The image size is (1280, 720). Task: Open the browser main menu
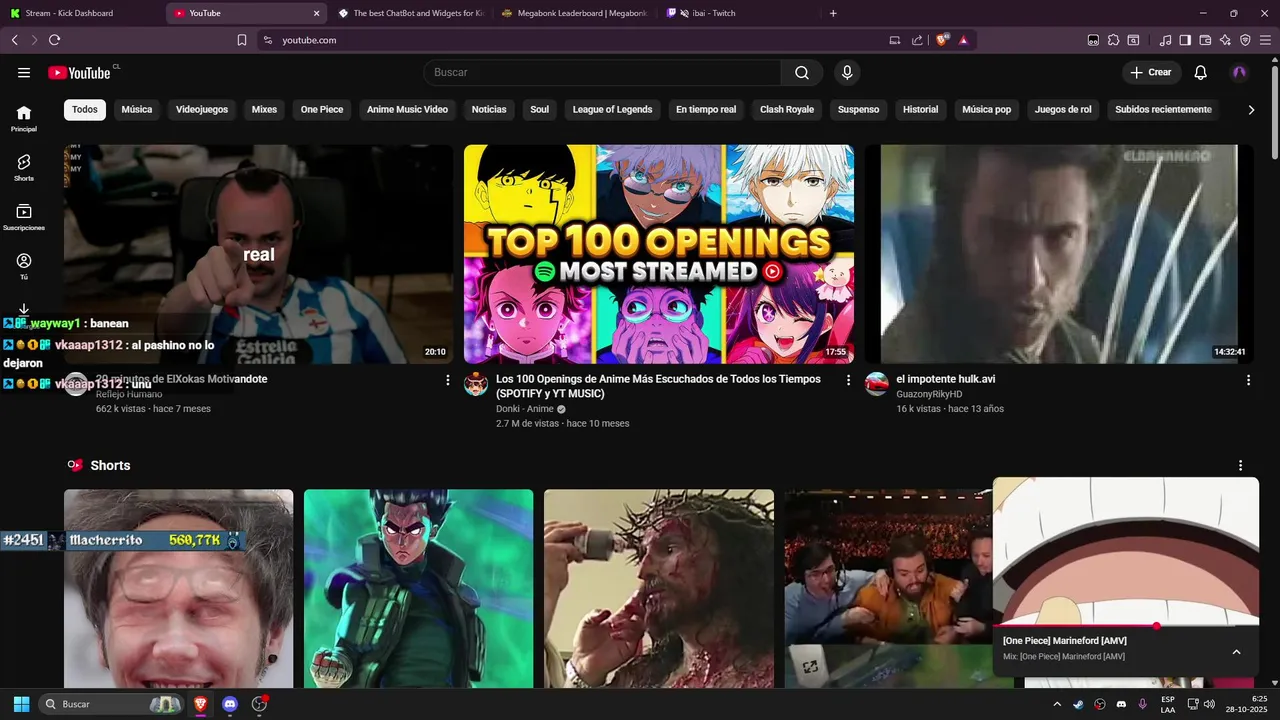[1266, 40]
